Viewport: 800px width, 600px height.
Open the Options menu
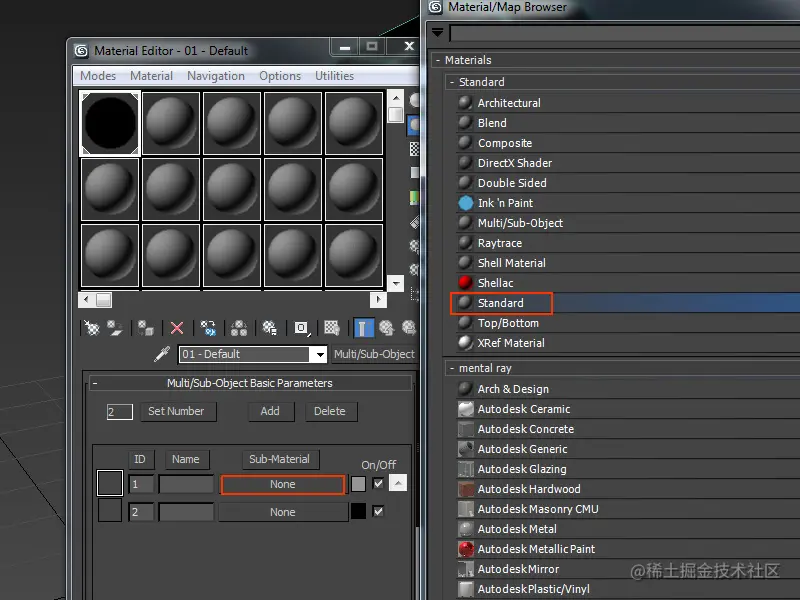280,76
